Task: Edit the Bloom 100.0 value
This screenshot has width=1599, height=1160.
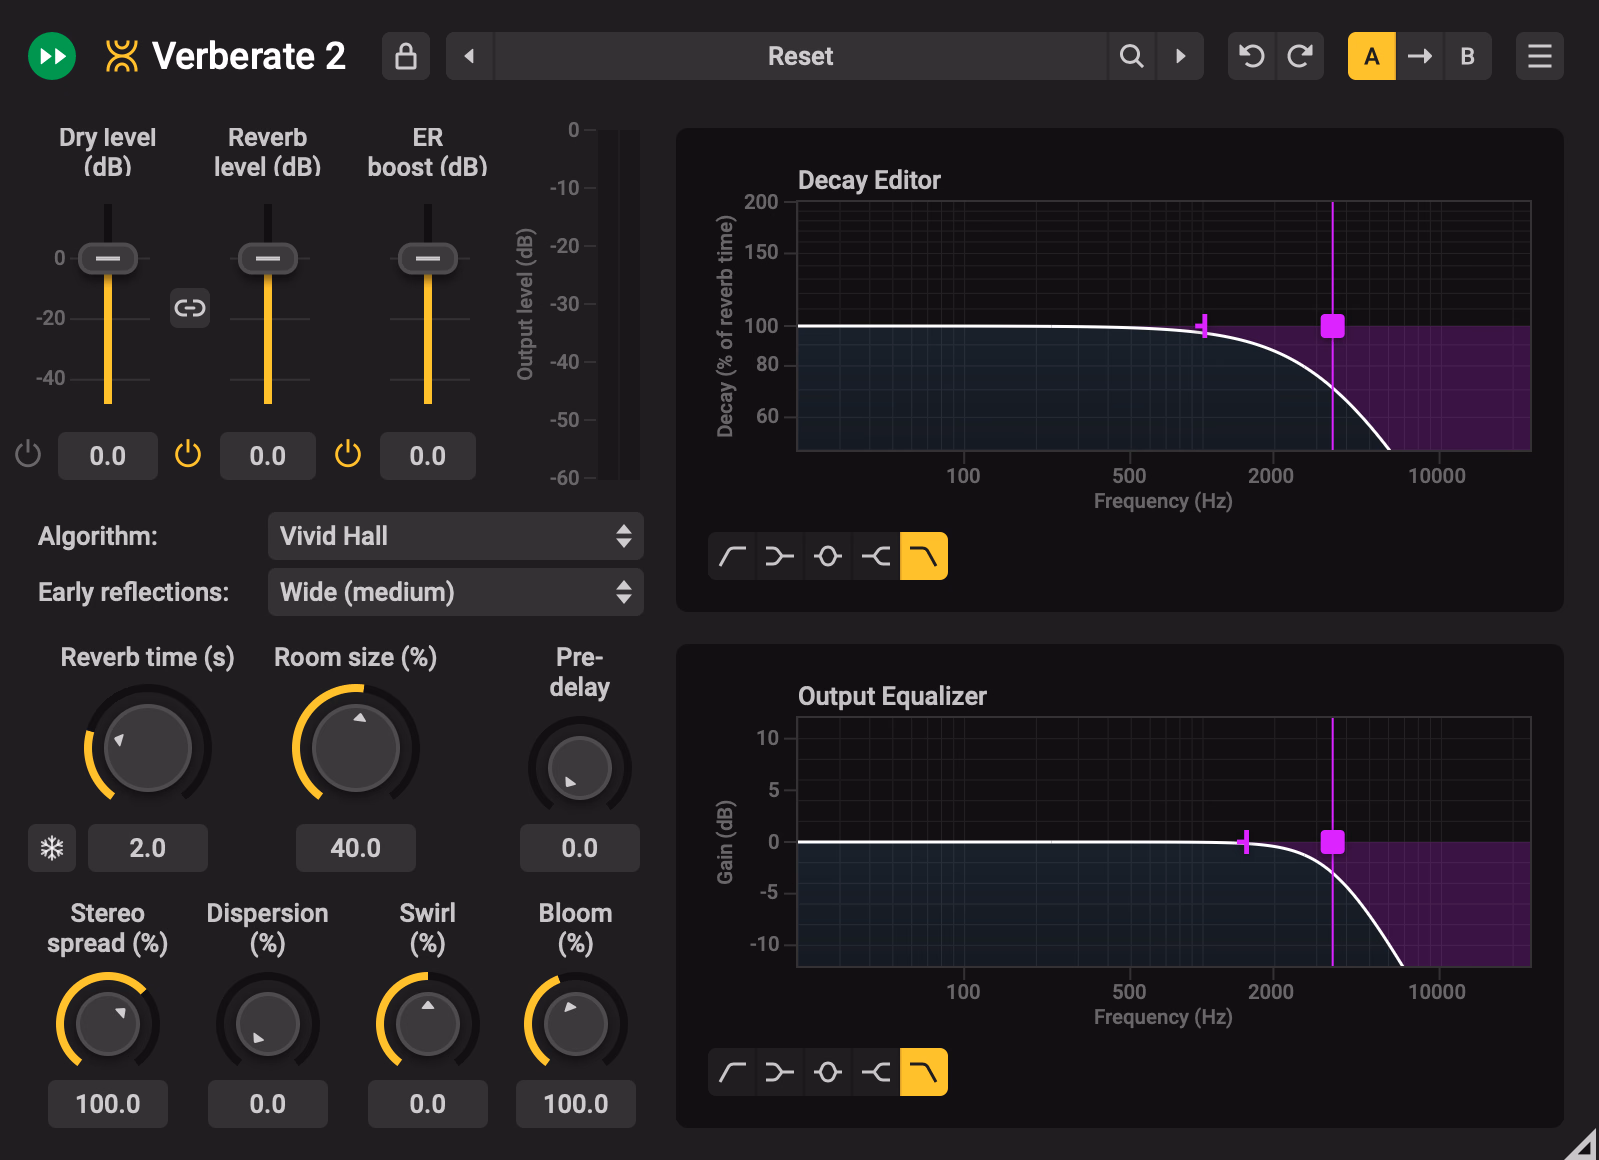Action: point(576,1104)
